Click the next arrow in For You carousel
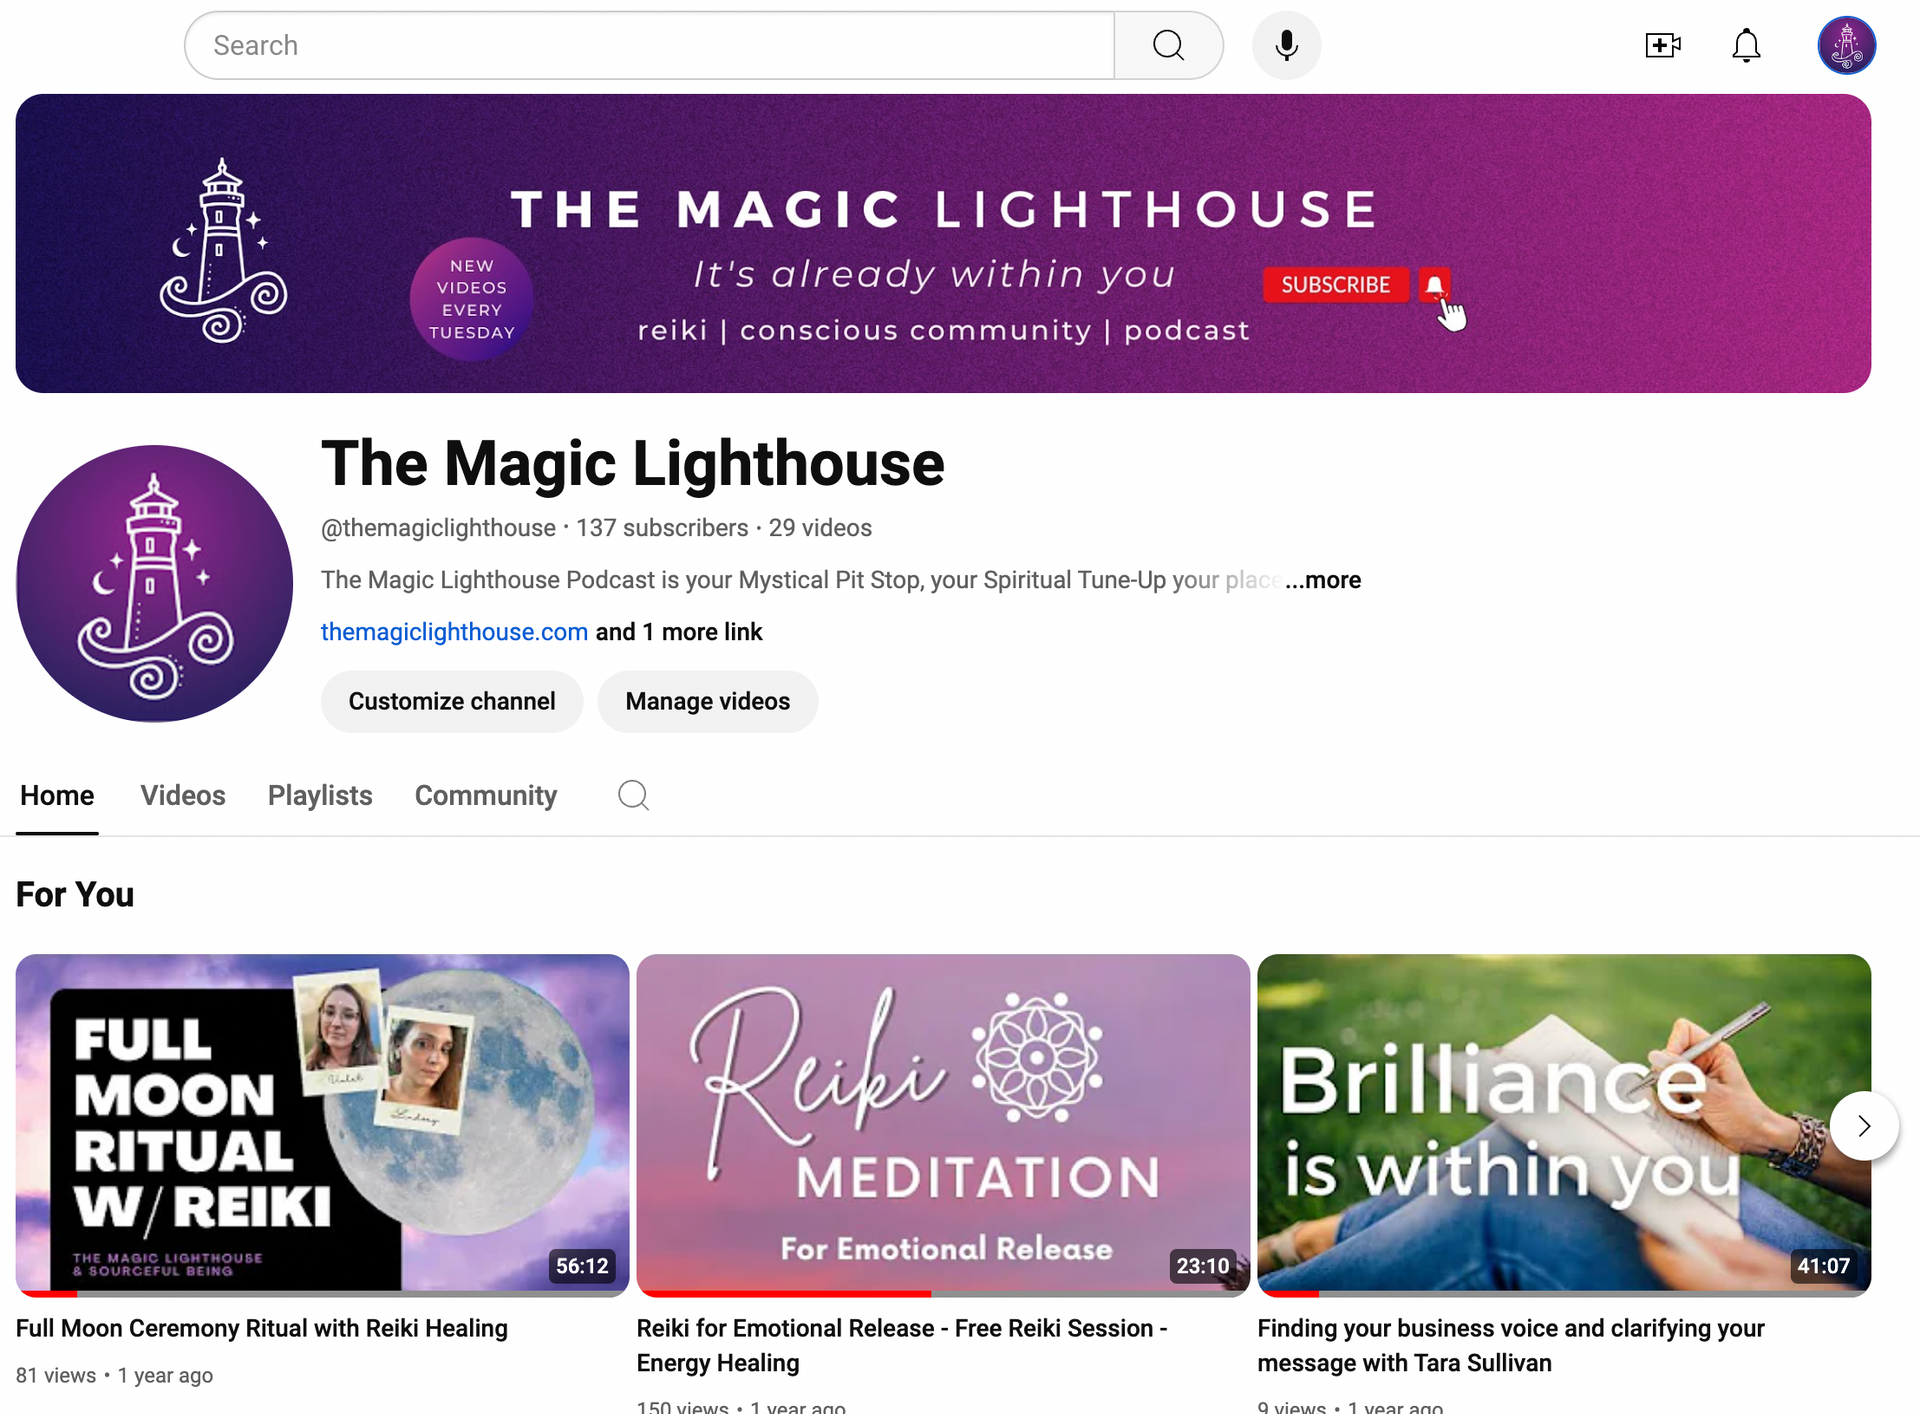This screenshot has height=1414, width=1920. pyautogui.click(x=1864, y=1126)
